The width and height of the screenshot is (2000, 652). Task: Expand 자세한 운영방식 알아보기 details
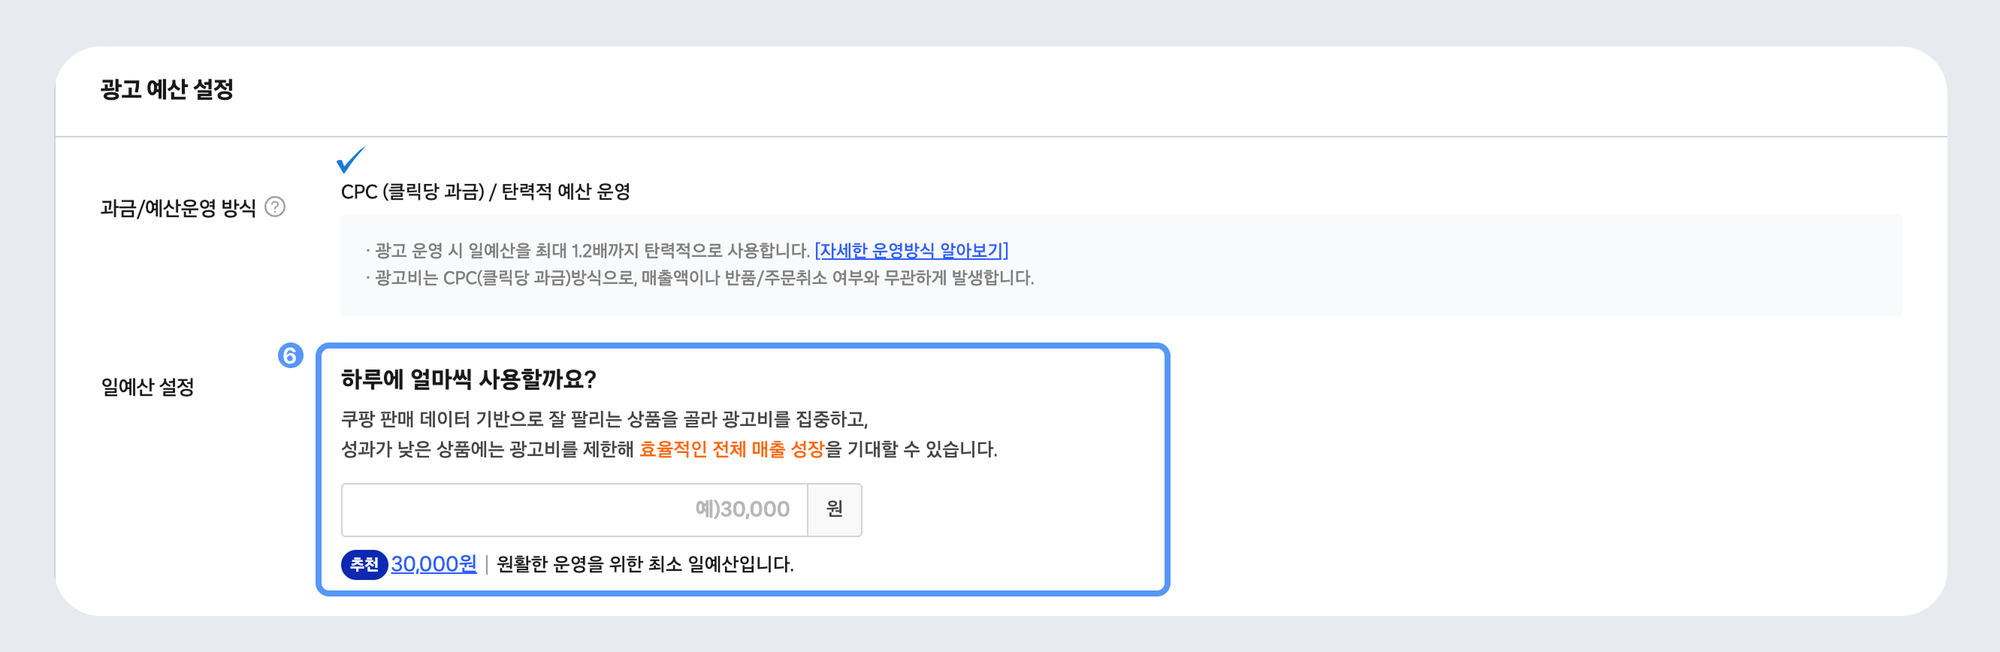[911, 251]
